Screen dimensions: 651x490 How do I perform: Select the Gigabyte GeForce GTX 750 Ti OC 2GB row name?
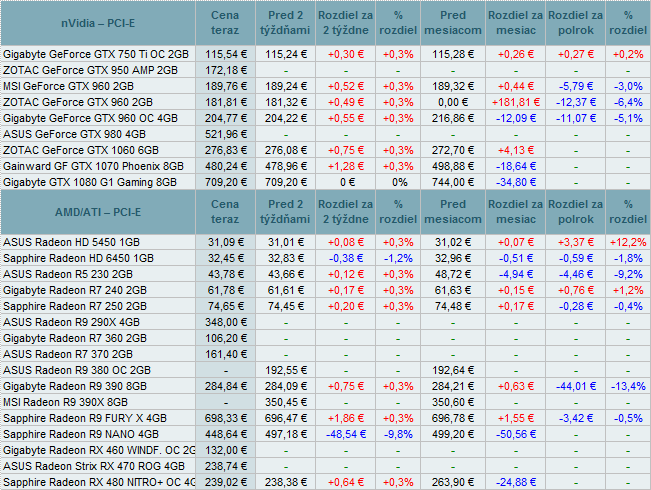[96, 54]
